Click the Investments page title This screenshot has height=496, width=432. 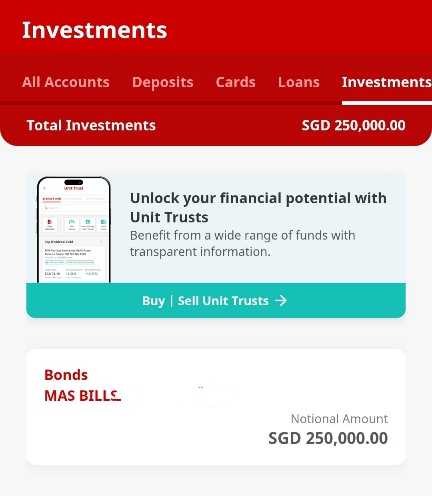(x=94, y=30)
